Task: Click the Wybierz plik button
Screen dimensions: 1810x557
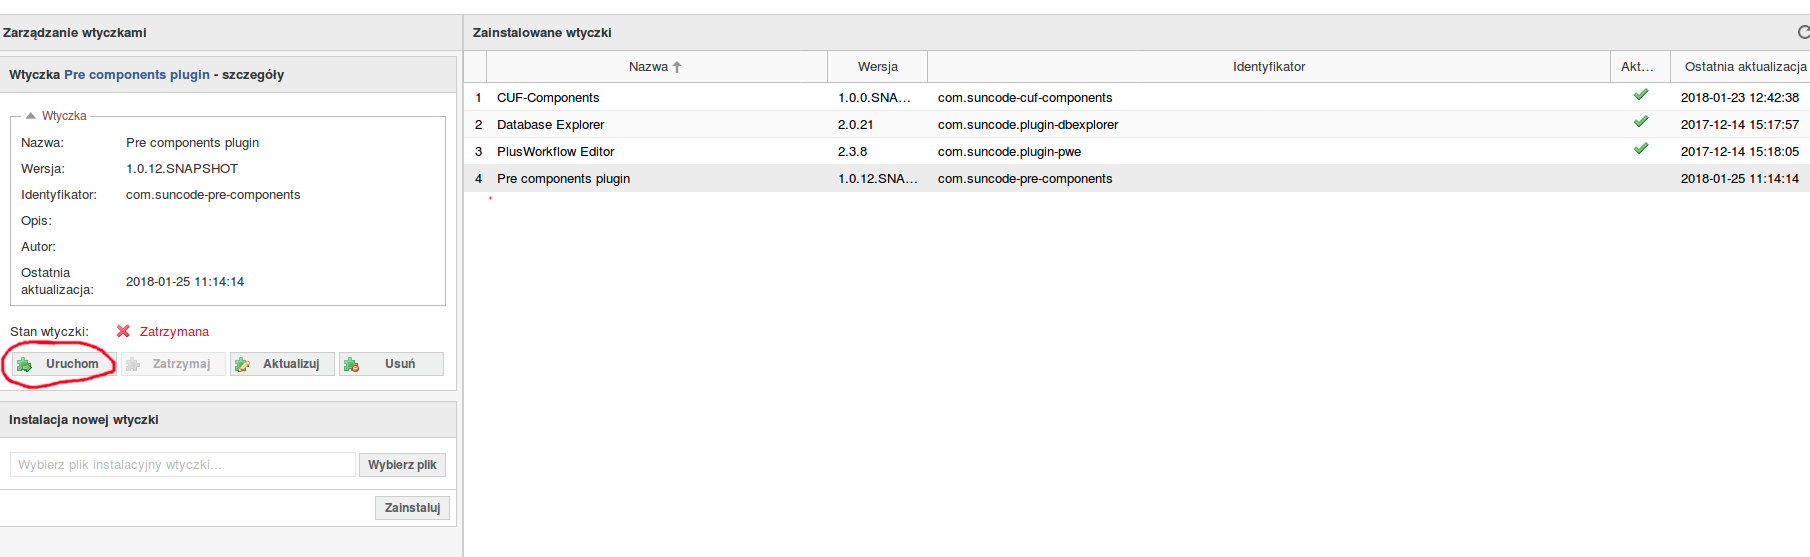Action: coord(402,465)
